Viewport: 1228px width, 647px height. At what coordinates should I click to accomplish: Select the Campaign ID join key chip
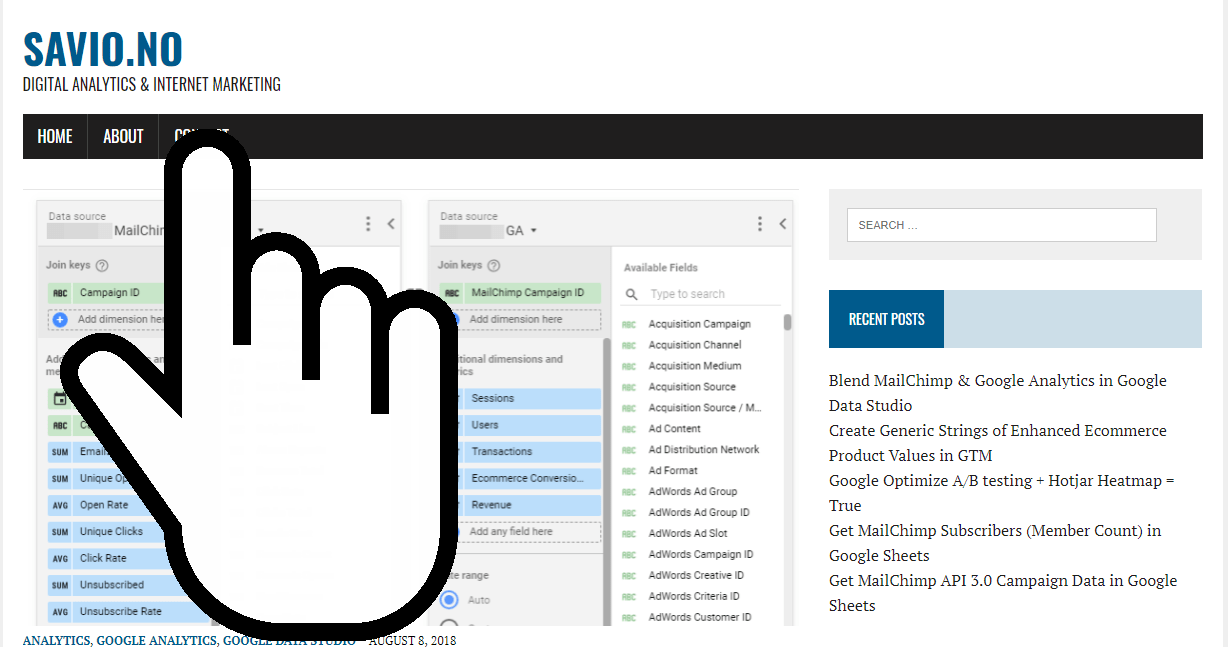108,293
